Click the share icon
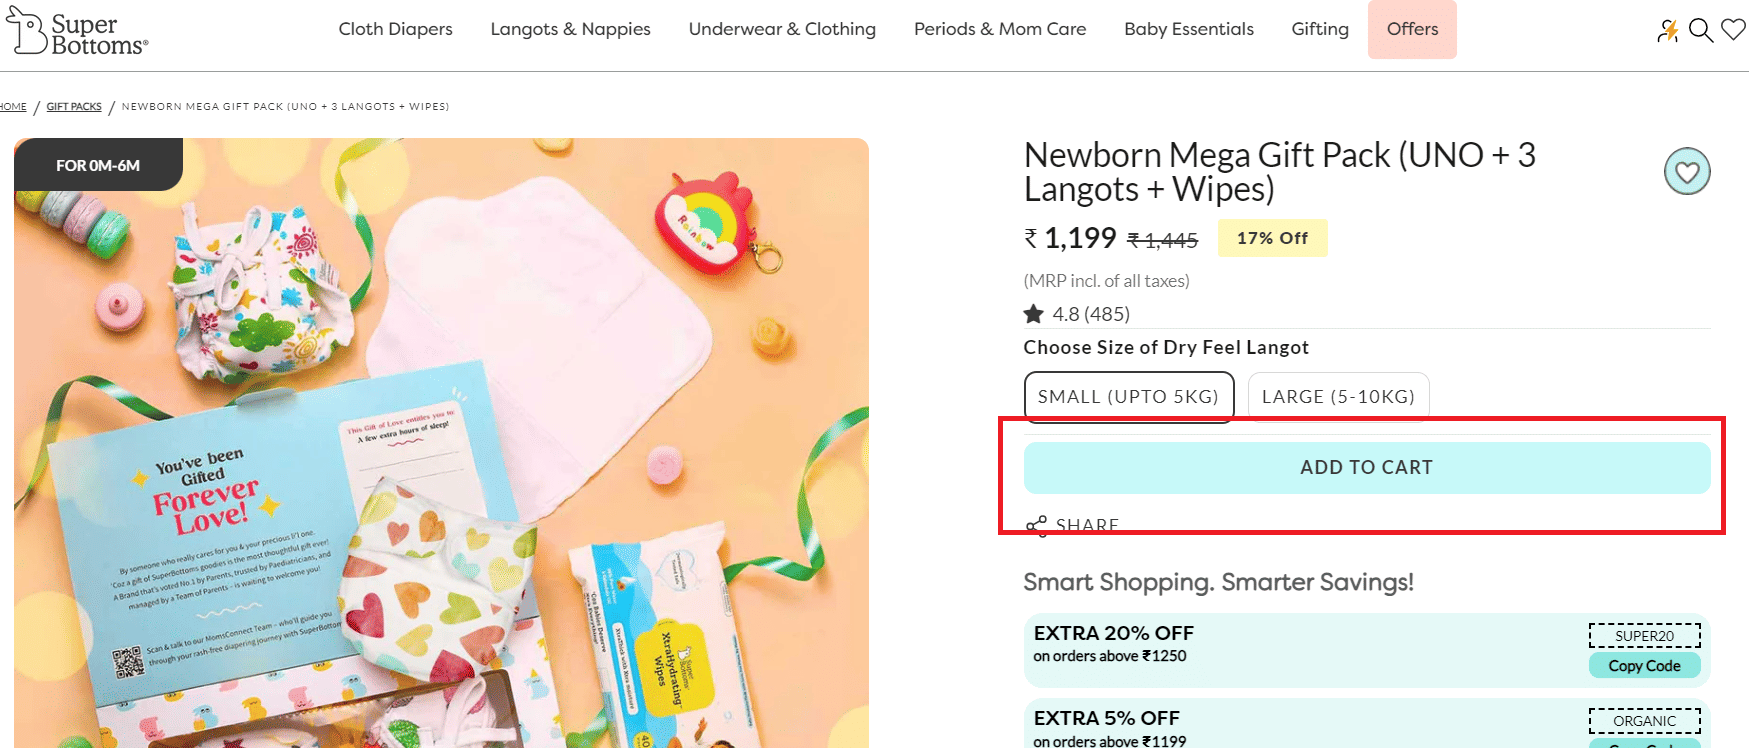This screenshot has height=748, width=1749. tap(1036, 526)
